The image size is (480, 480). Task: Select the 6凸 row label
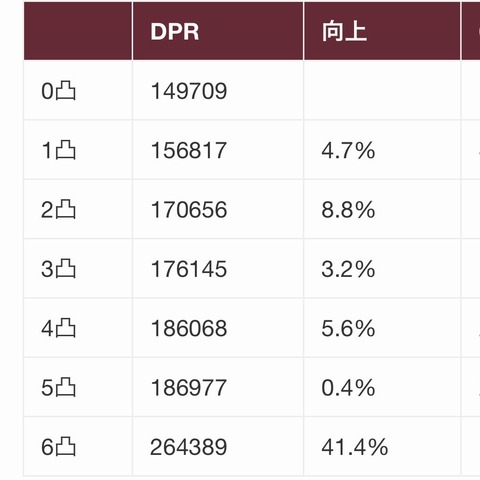pos(58,447)
